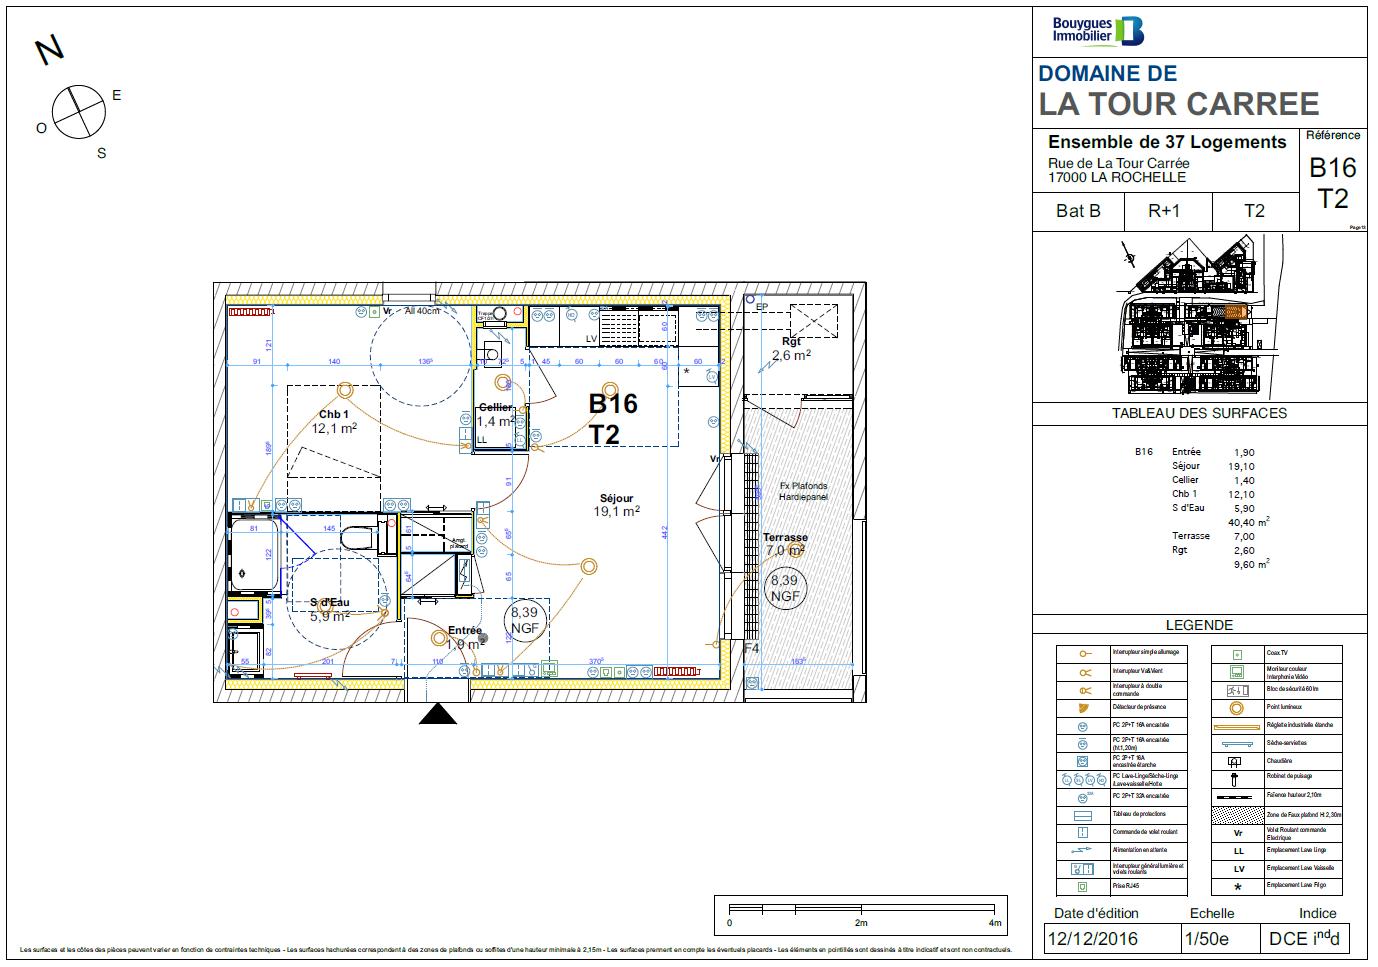The image size is (1378, 967).
Task: Click the edition date 12/12/2016
Action: (1092, 939)
